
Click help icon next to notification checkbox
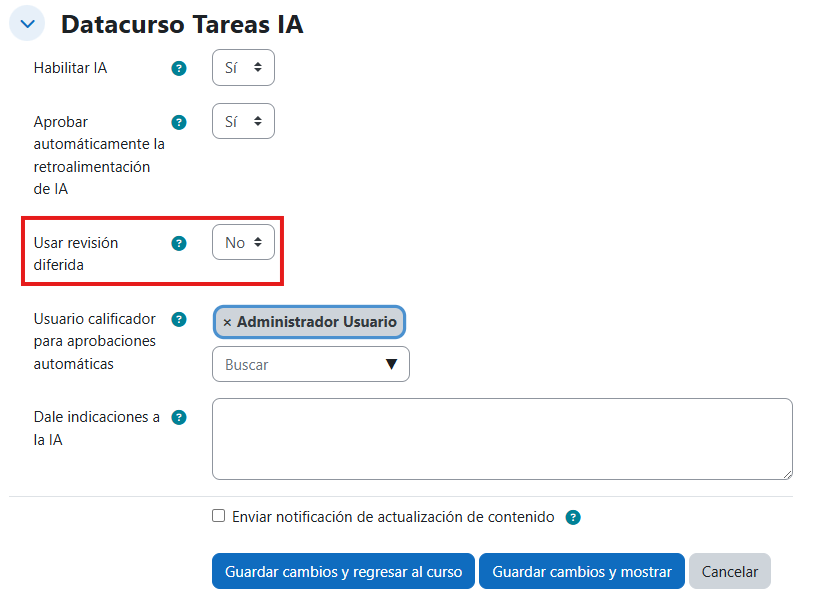click(573, 518)
